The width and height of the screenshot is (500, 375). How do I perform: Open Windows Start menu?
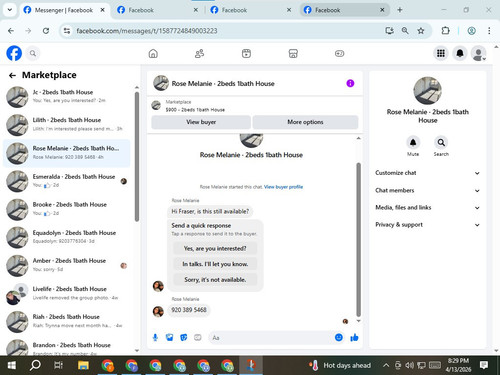pos(12,365)
